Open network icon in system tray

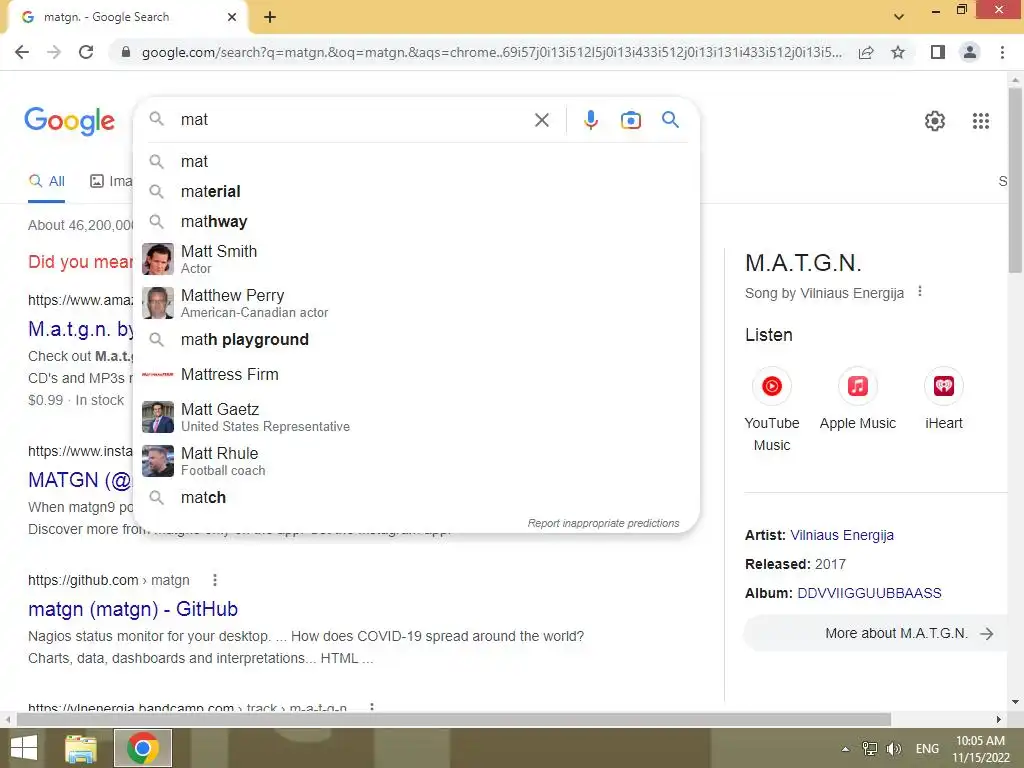(x=869, y=749)
